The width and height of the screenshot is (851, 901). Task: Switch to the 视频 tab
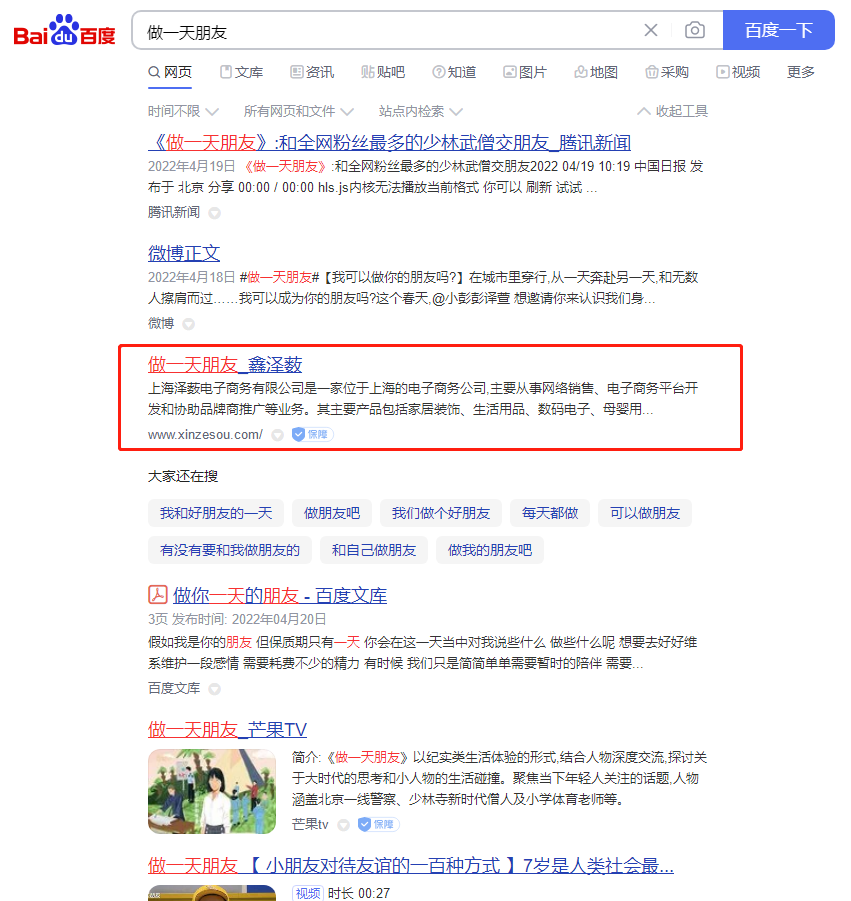[x=738, y=72]
